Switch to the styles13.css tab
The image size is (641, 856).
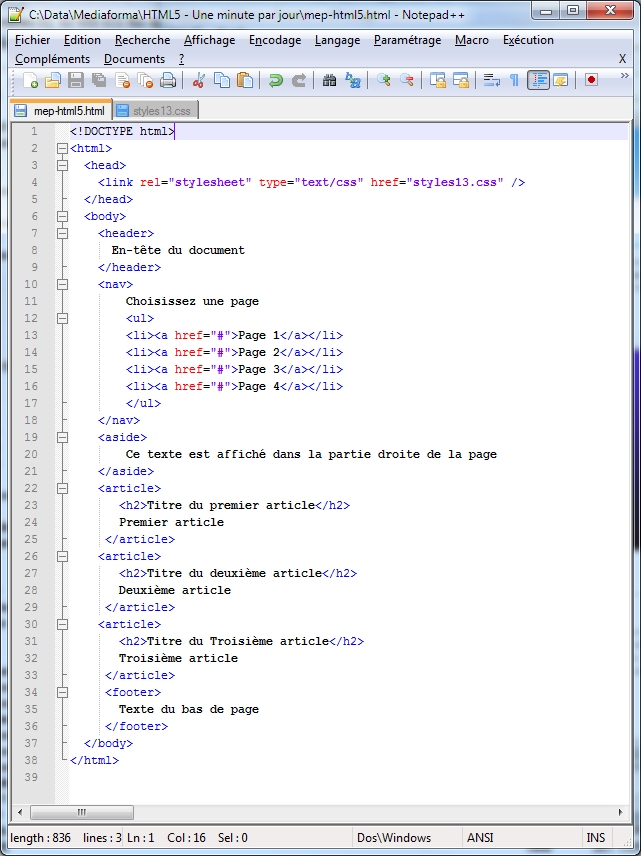click(x=154, y=111)
